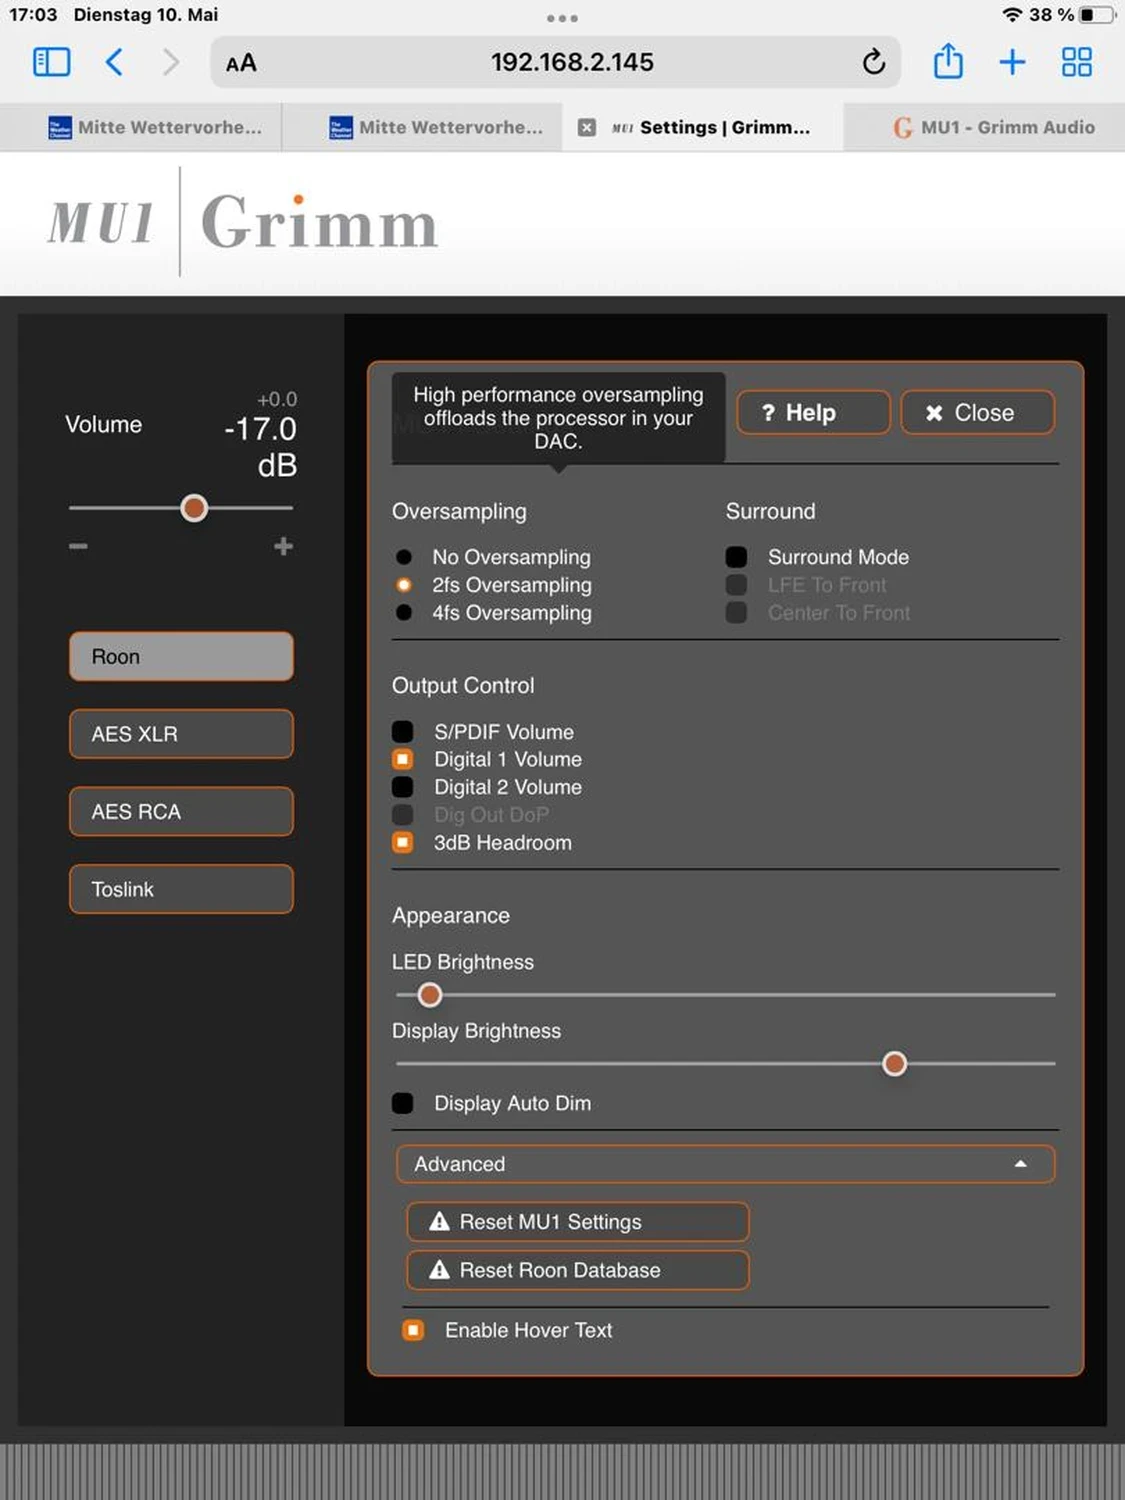Screen dimensions: 1125x1500
Task: Show the tab overview grid icon
Action: click(x=1076, y=62)
